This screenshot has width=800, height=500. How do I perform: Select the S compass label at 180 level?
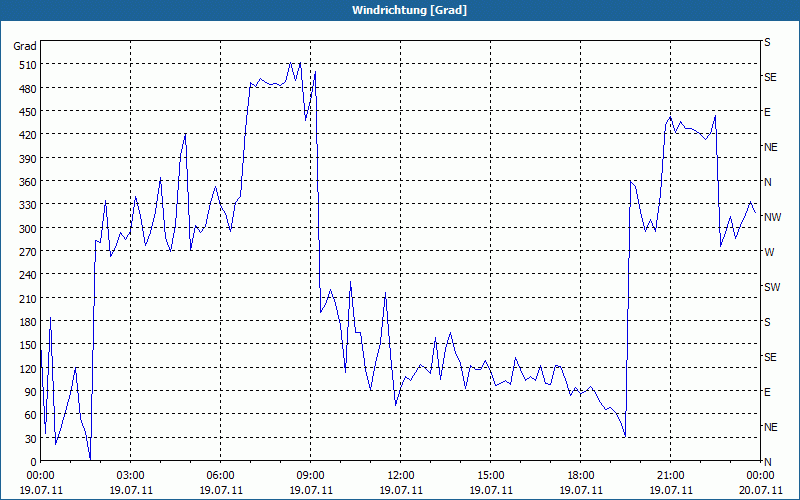tap(767, 322)
